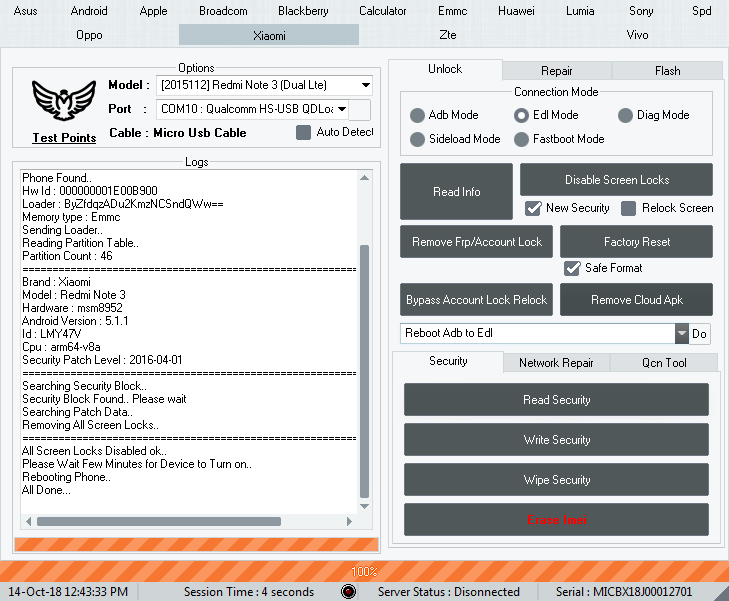Screen dimensions: 729x601
Task: Click the logs horizontal scrollbar thumb
Action: click(159, 522)
